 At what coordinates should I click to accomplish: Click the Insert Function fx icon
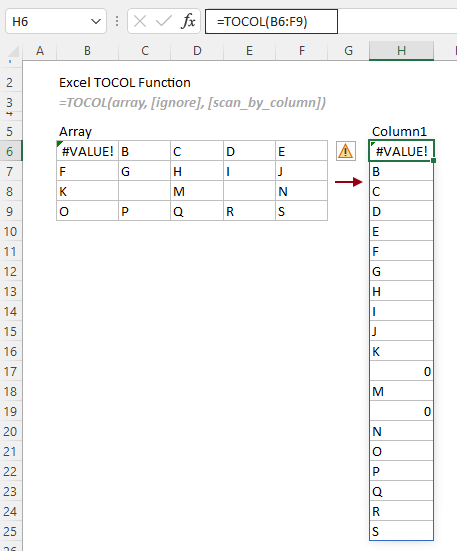tap(188, 21)
